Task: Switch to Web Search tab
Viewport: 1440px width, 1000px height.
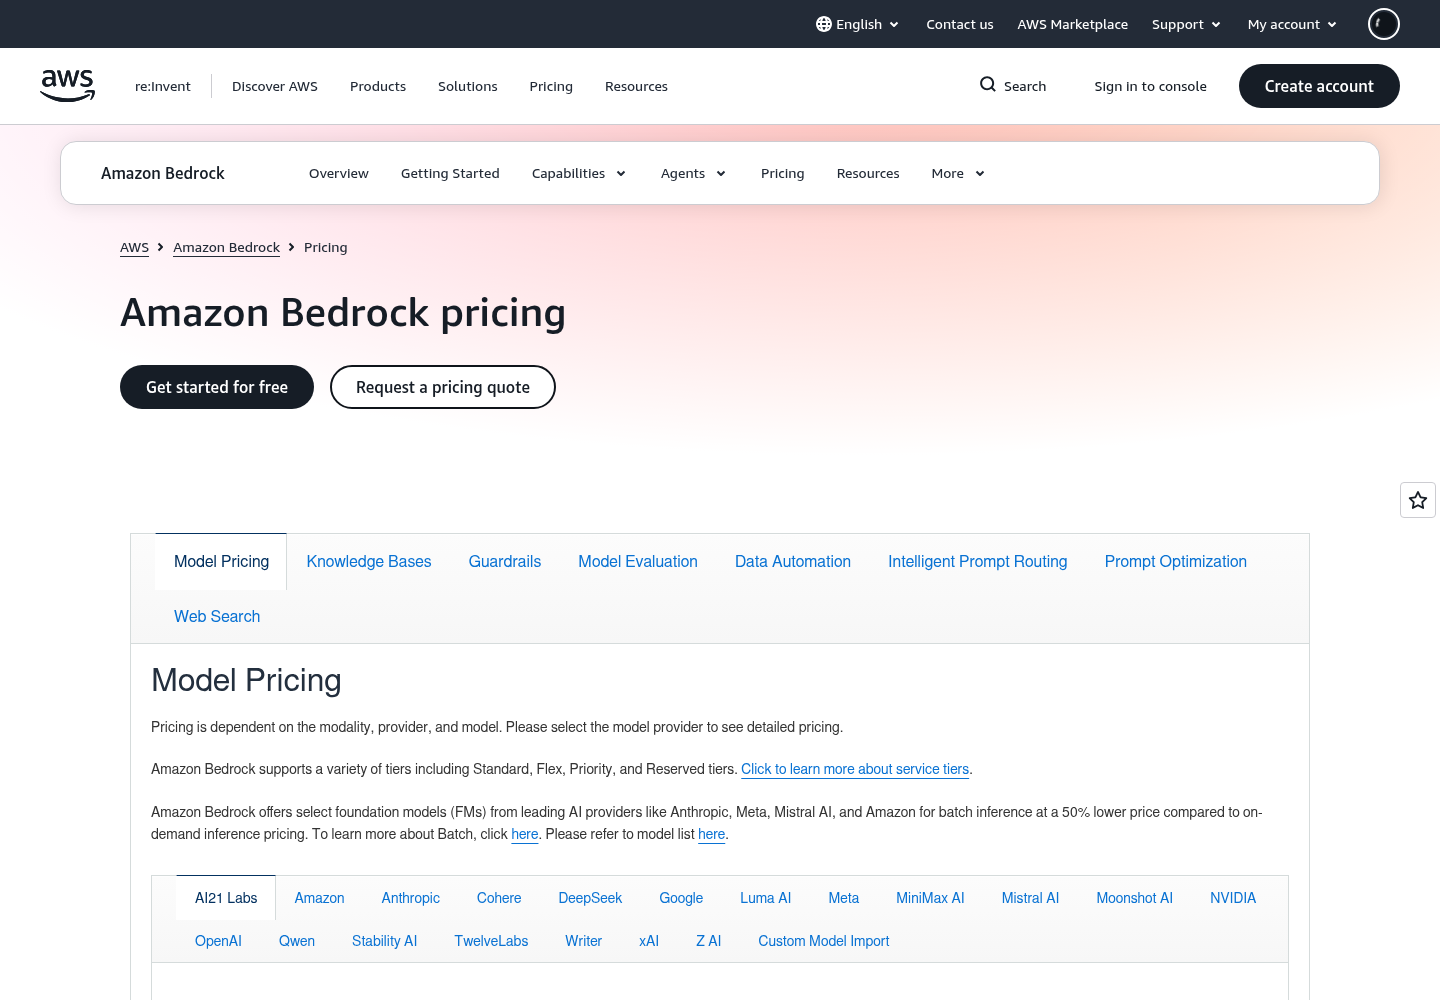Action: 217,616
